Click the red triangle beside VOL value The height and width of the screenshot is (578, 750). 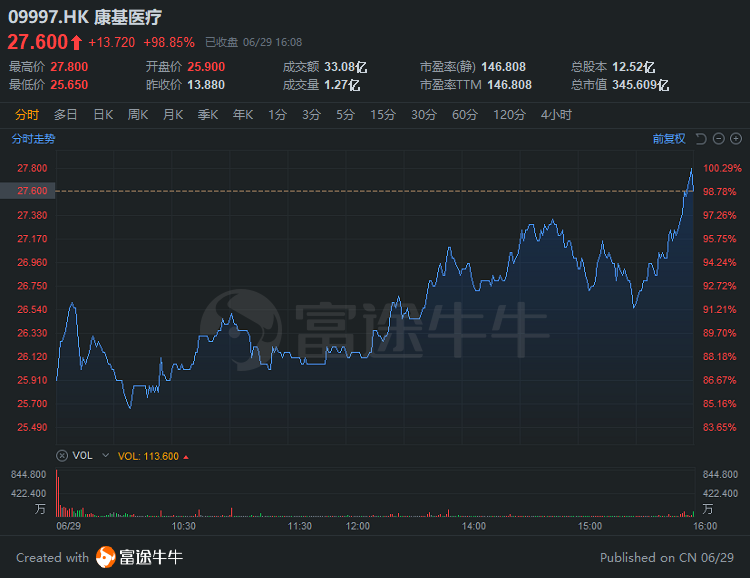pyautogui.click(x=185, y=456)
